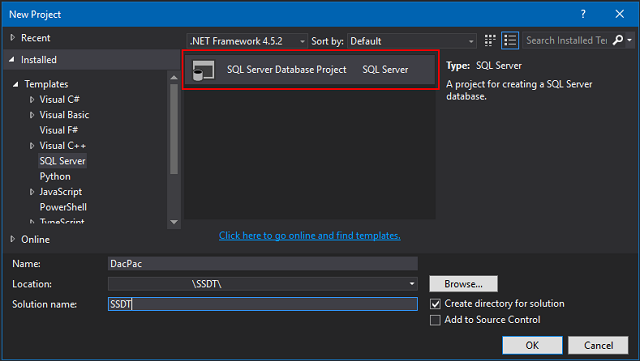Image resolution: width=640 pixels, height=361 pixels.
Task: Click the SQL Server Database Project icon
Action: (203, 70)
